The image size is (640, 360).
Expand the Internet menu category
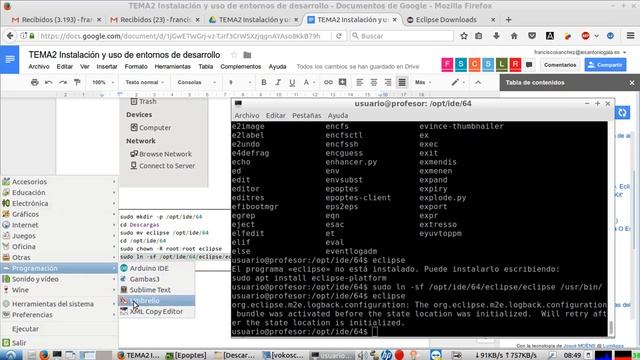pos(59,225)
